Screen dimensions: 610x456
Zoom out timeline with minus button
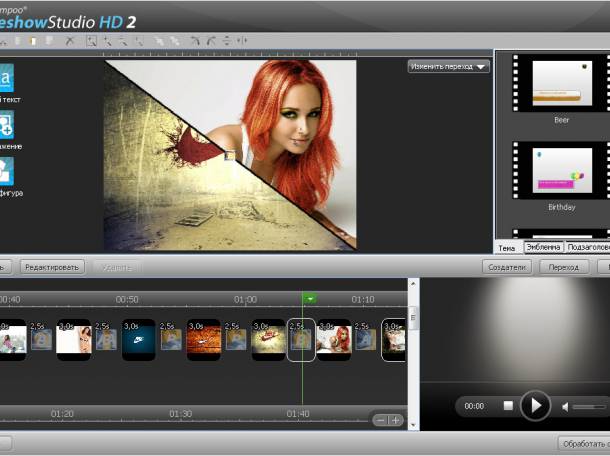(x=380, y=420)
